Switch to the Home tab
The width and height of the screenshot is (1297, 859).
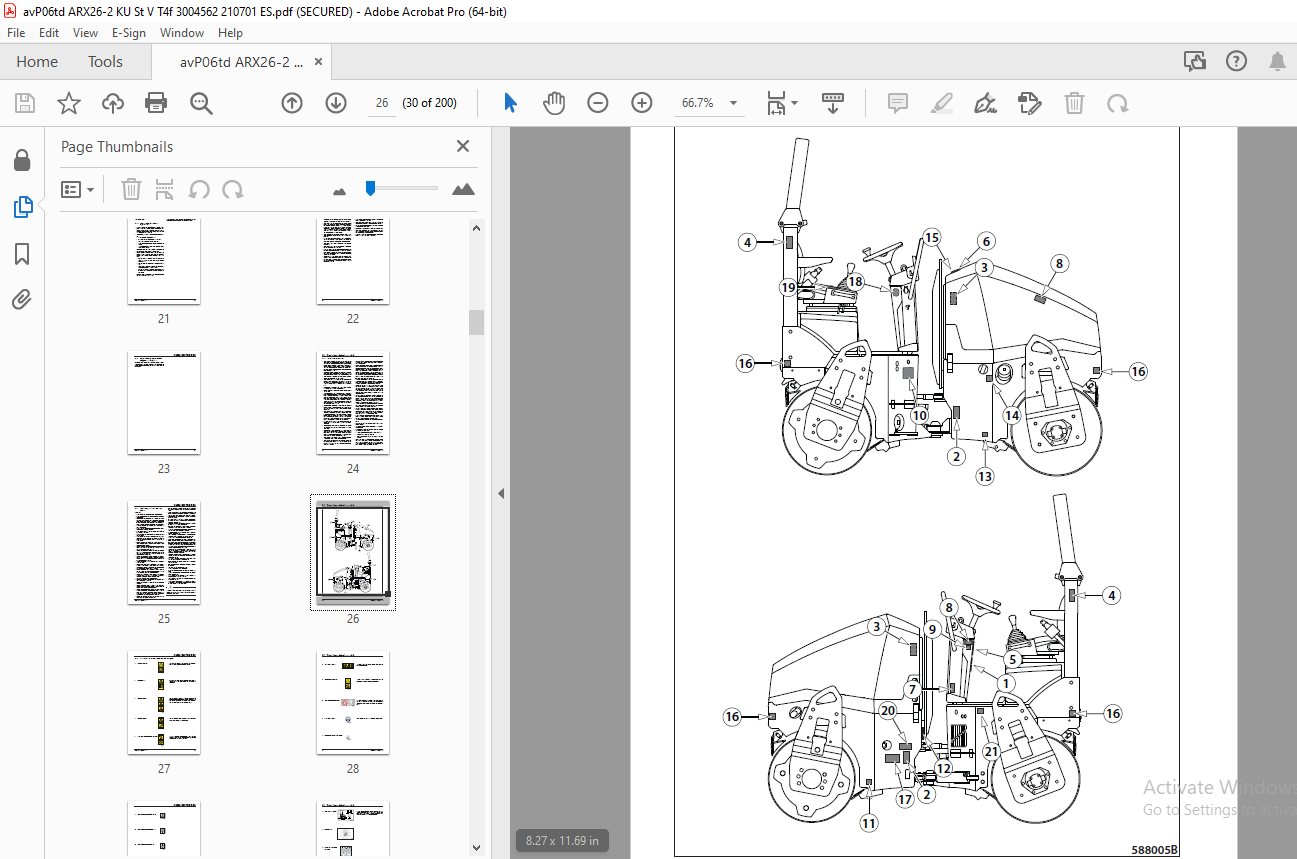(x=37, y=62)
